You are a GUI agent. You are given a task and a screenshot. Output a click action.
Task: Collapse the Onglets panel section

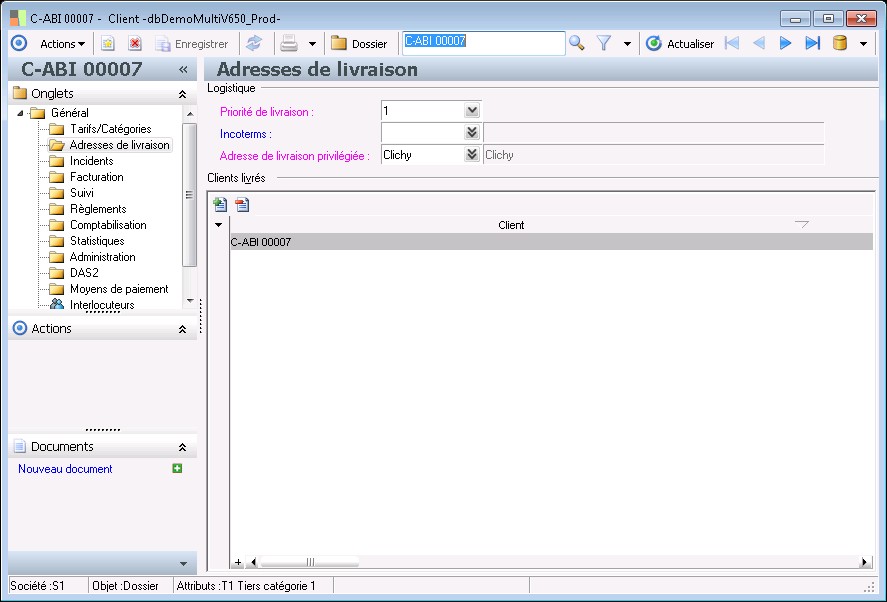[x=182, y=94]
